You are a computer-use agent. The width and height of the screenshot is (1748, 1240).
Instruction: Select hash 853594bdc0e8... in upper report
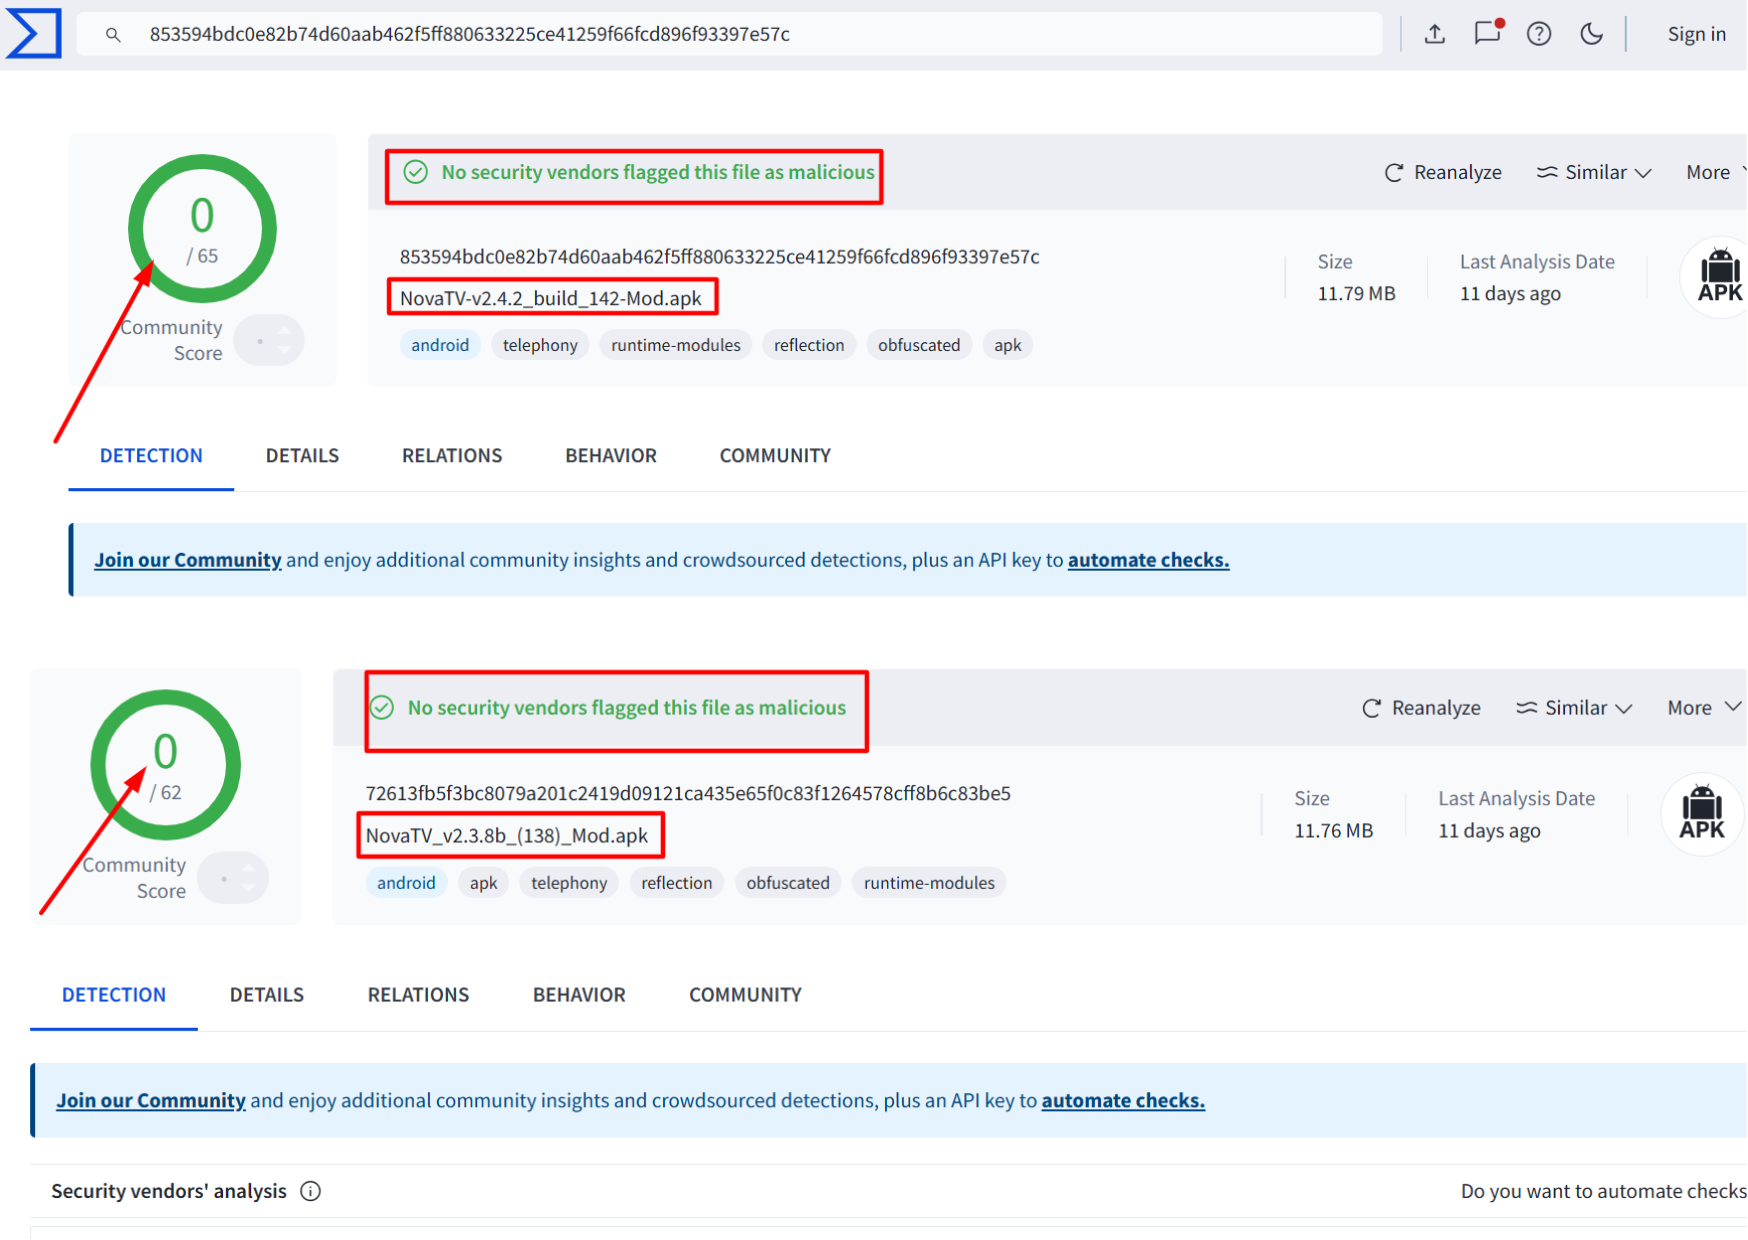pyautogui.click(x=719, y=257)
